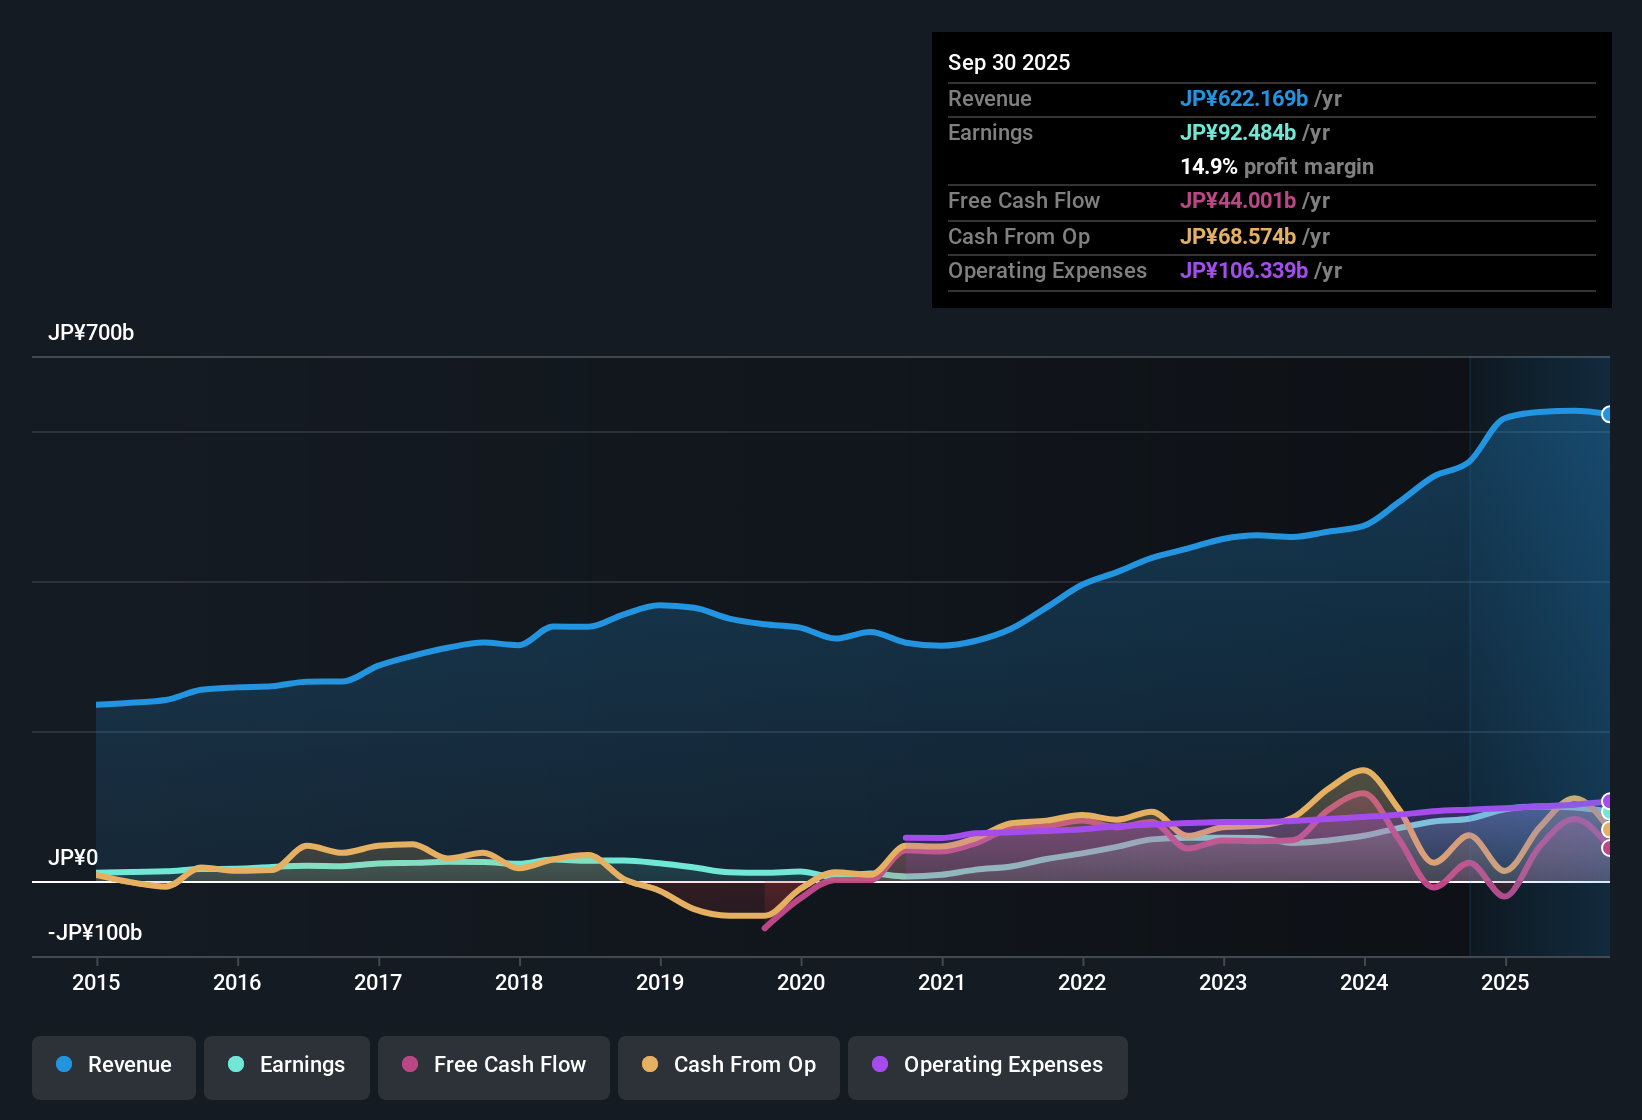This screenshot has width=1642, height=1120.
Task: Toggle the Free Cash Flow series visibility
Action: pyautogui.click(x=493, y=1065)
